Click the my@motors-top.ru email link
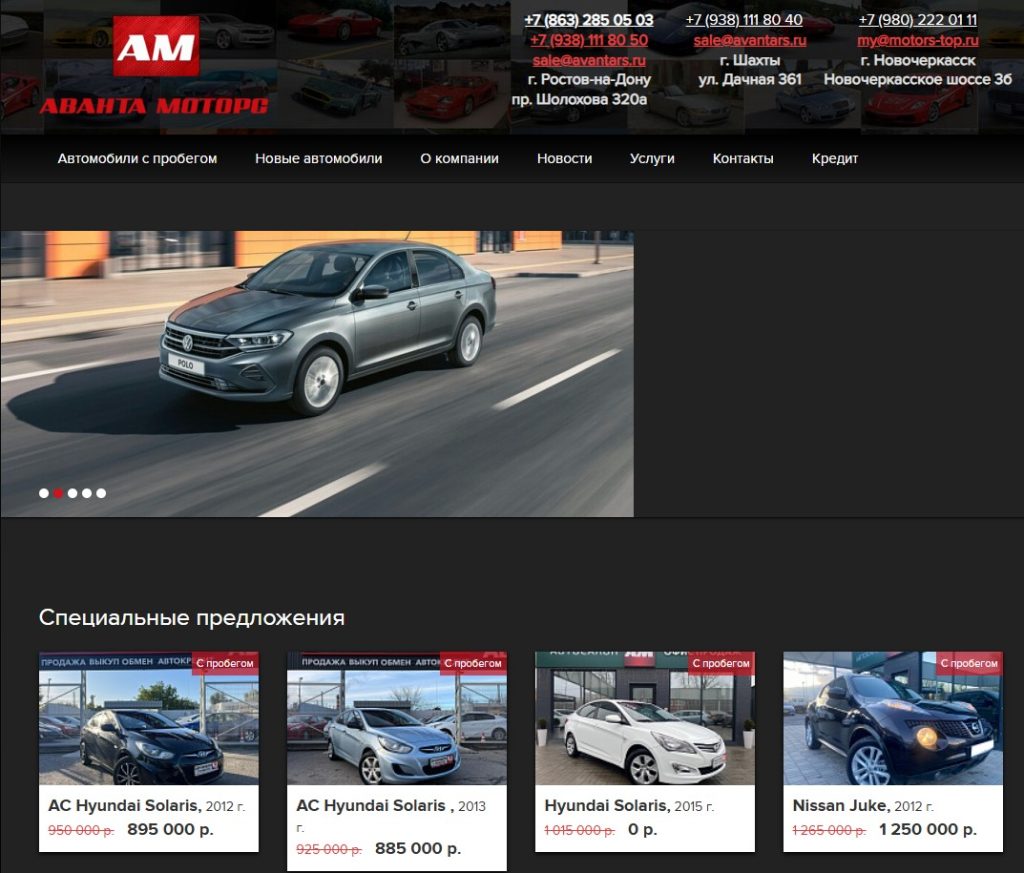This screenshot has width=1024, height=873. pyautogui.click(x=918, y=42)
